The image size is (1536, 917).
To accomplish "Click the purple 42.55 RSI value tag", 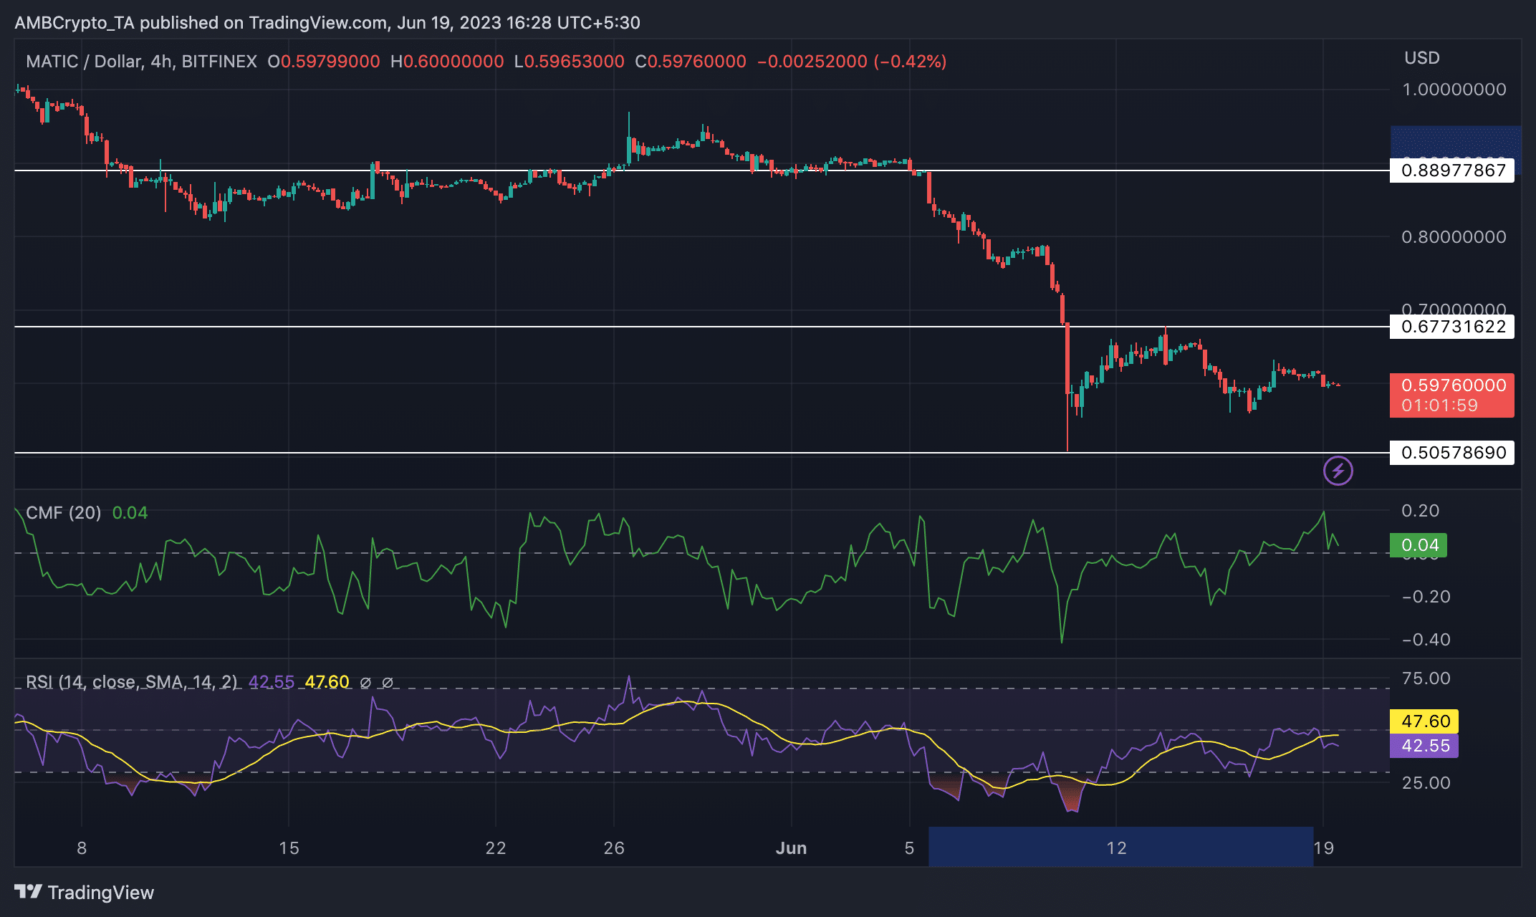I will 1424,746.
